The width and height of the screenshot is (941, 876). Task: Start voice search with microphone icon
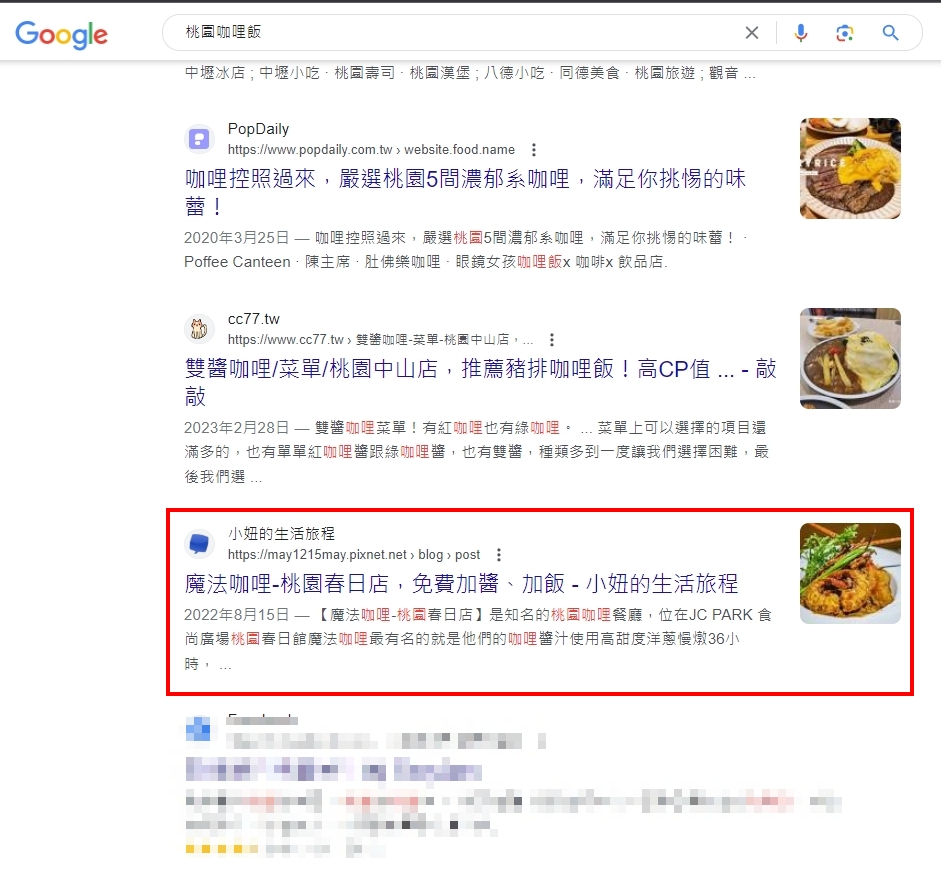801,32
